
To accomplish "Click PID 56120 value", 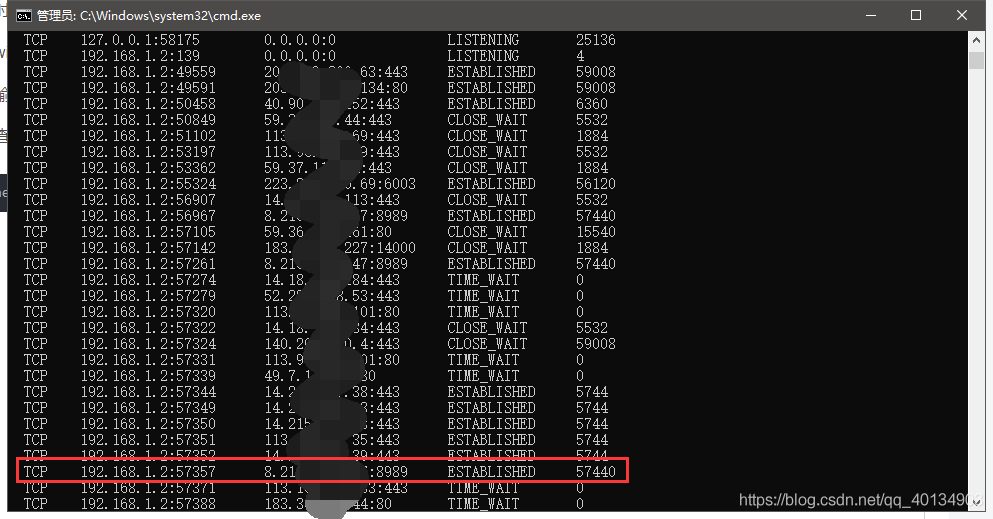I will pos(595,184).
